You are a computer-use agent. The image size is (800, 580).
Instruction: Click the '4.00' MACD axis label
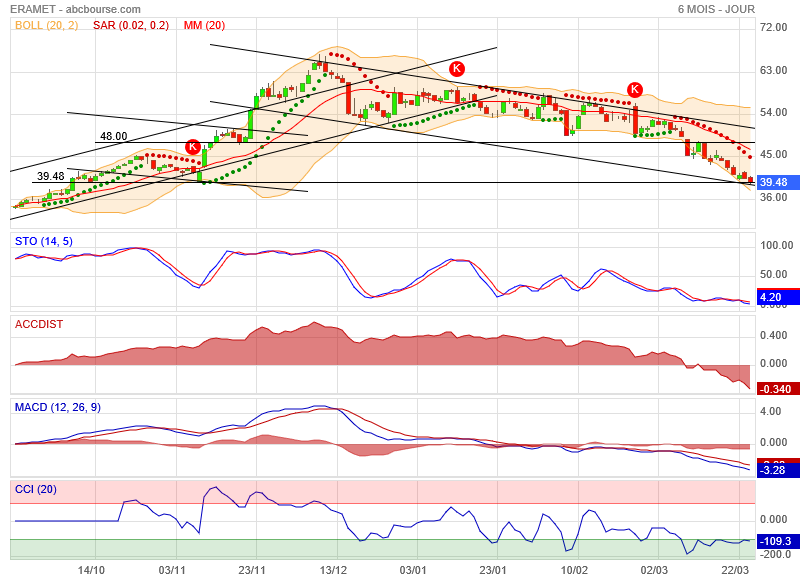point(770,412)
